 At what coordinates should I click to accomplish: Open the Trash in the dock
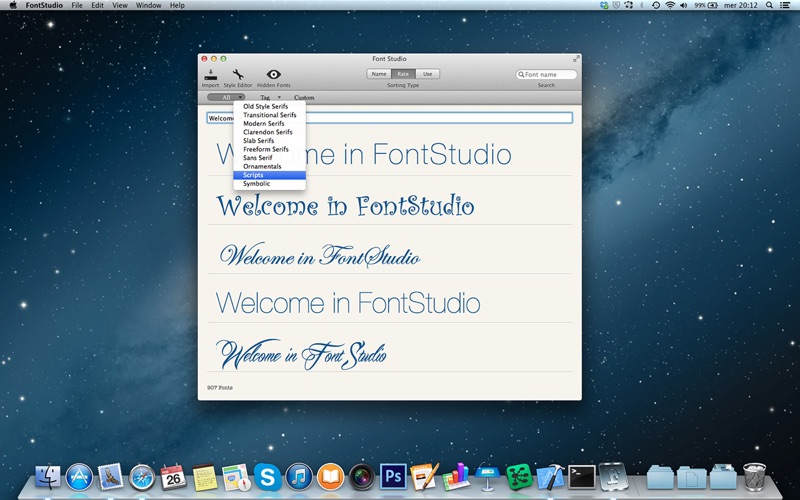(754, 477)
